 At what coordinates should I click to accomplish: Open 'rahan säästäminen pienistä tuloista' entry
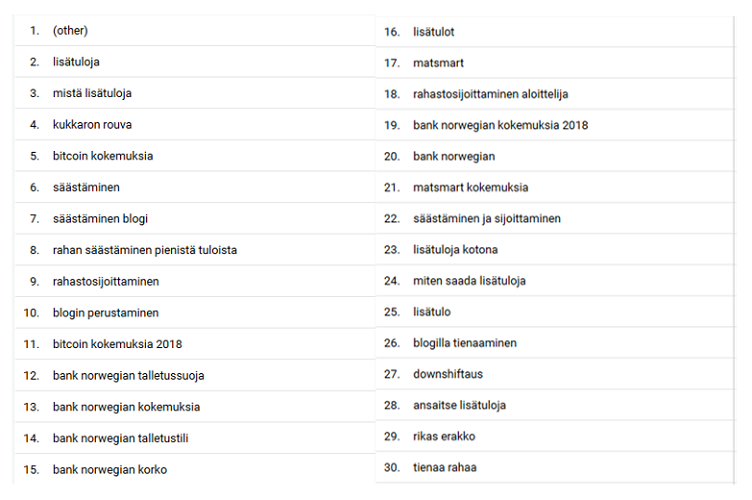pos(145,250)
